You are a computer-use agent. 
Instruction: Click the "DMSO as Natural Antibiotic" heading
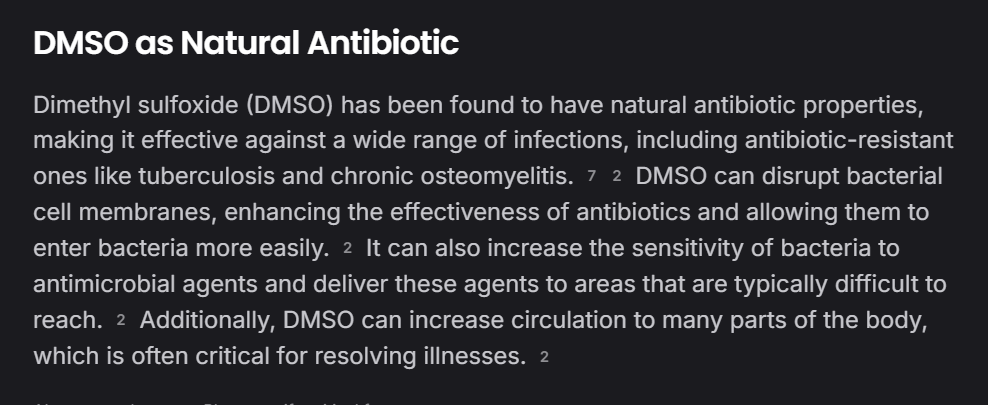coord(246,43)
